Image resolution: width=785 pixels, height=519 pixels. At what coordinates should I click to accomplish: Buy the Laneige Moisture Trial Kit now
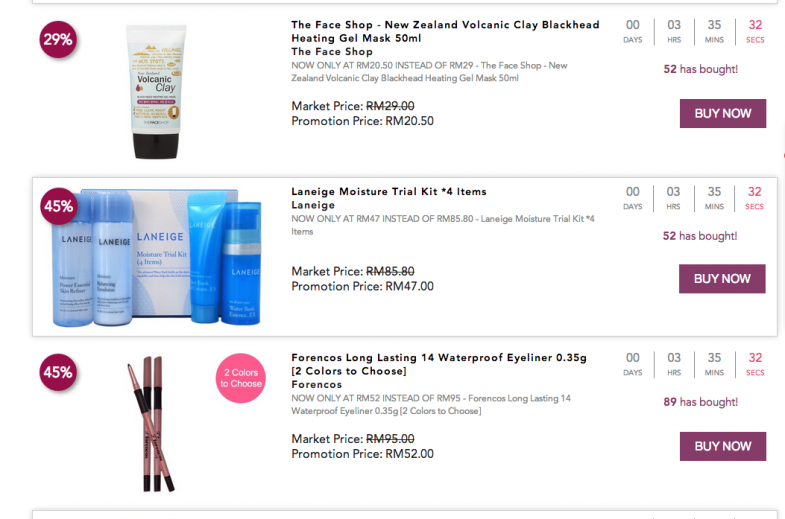(x=722, y=279)
